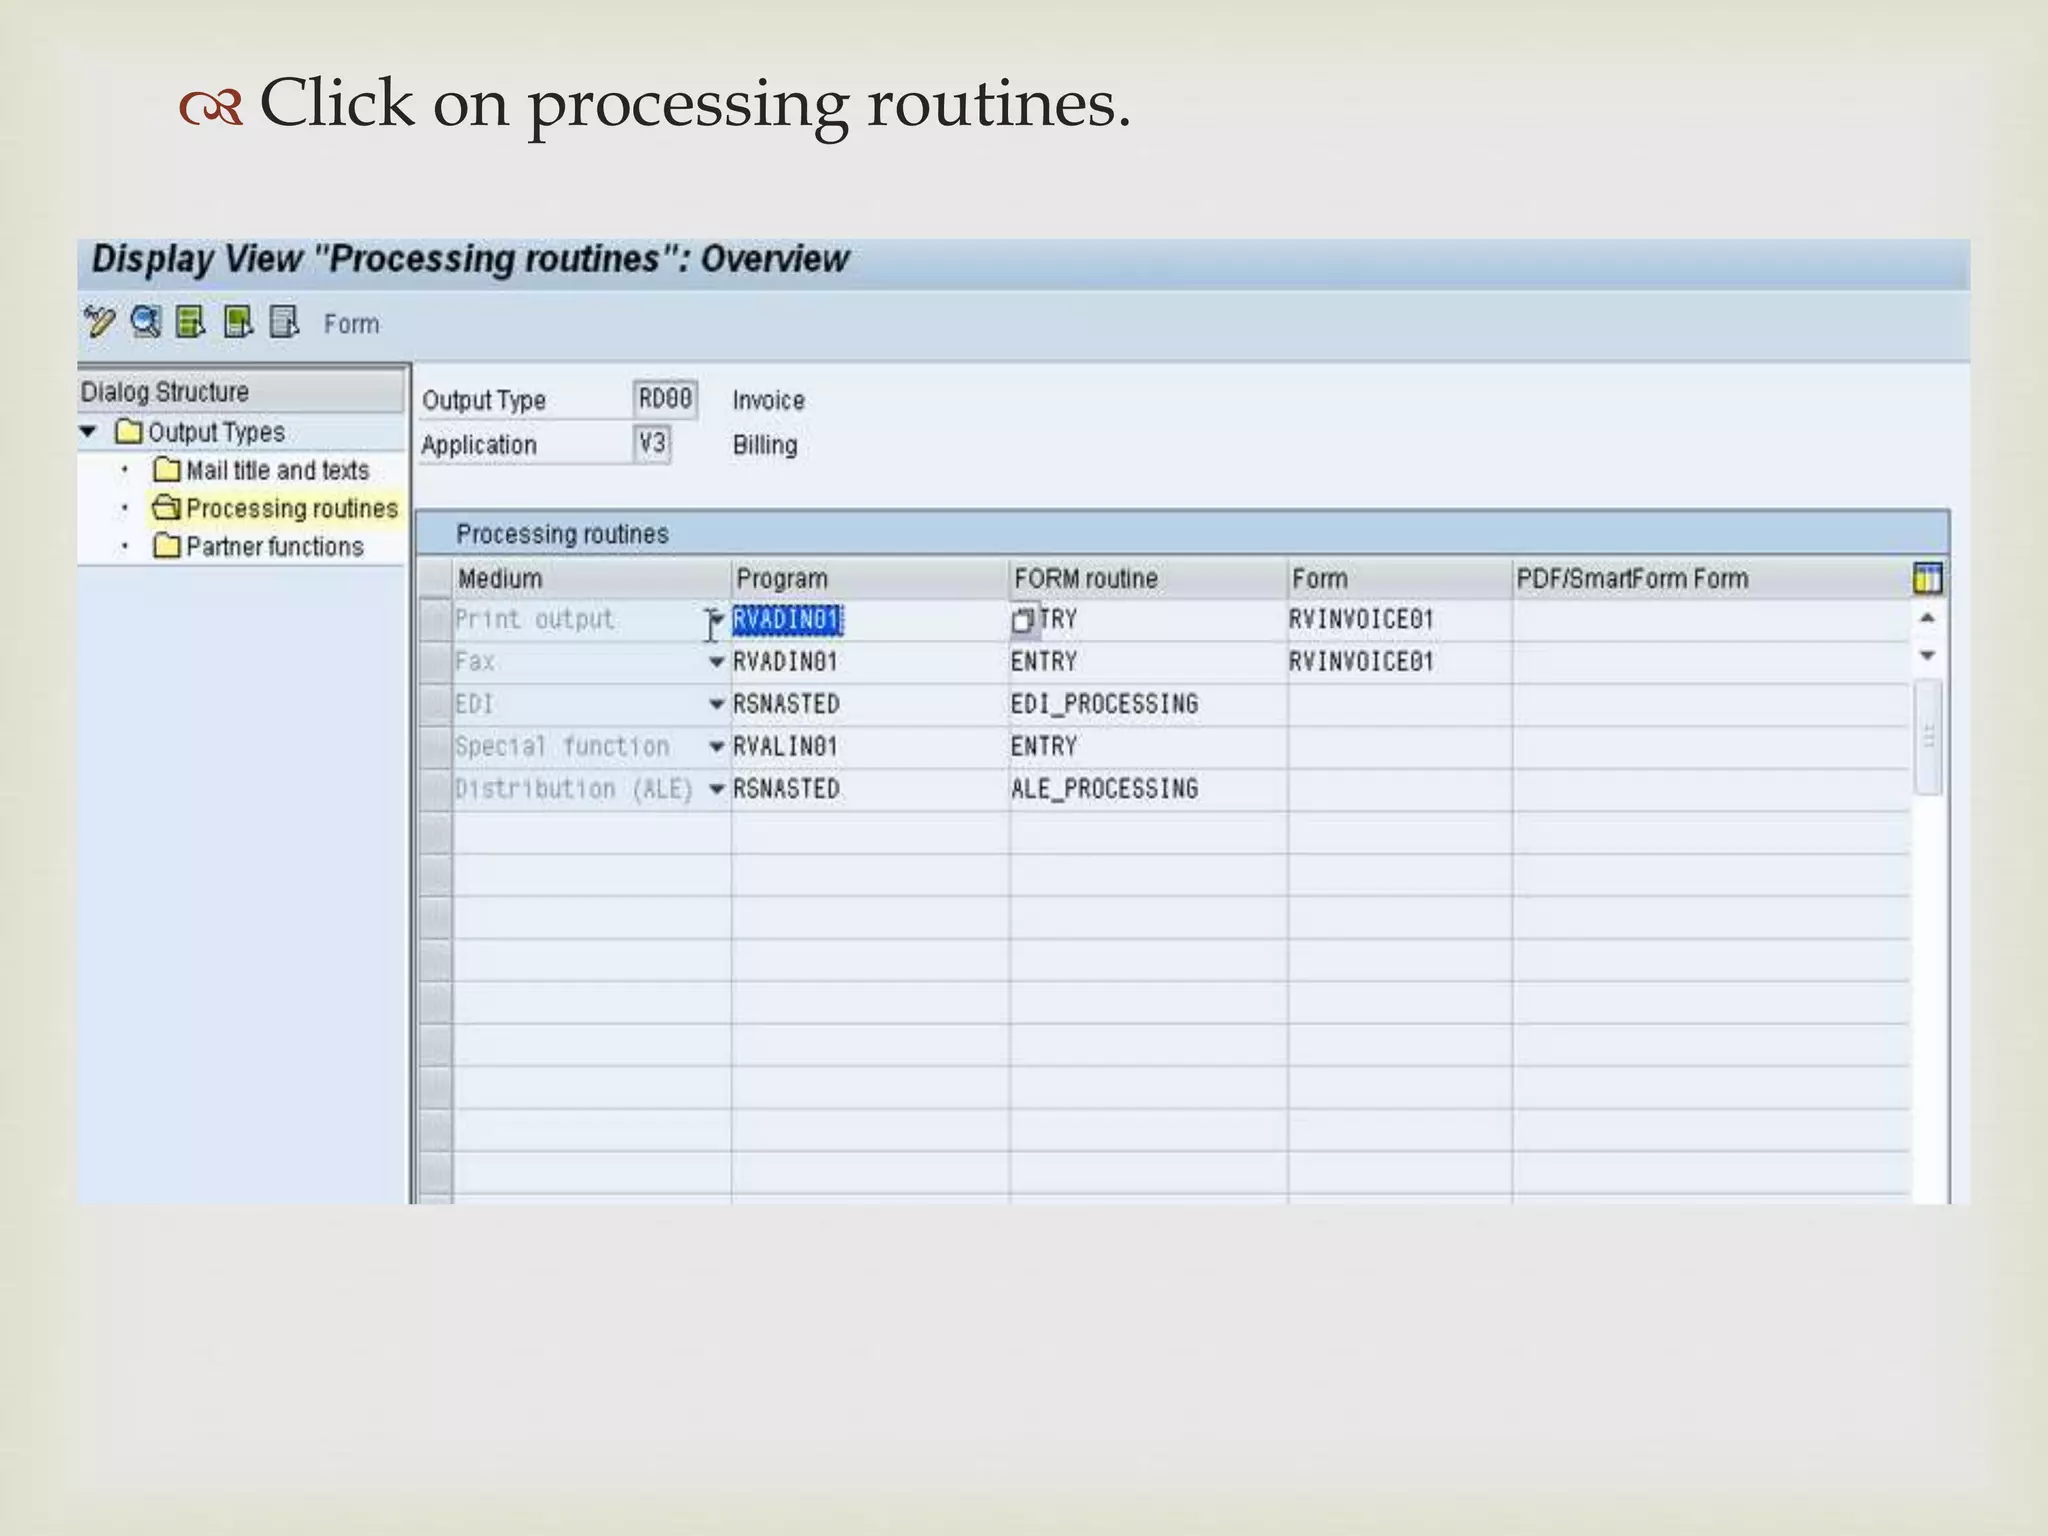Open the Distribution (ALE) medium dropdown
The image size is (2048, 1536).
coord(716,789)
